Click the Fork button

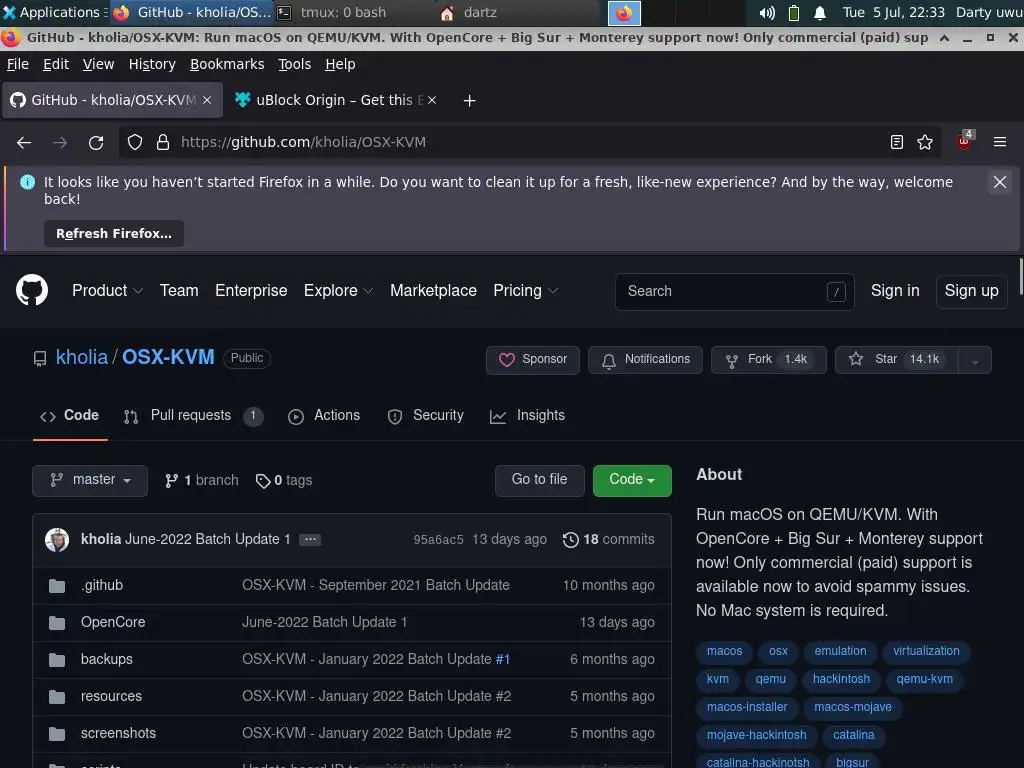[x=769, y=360]
